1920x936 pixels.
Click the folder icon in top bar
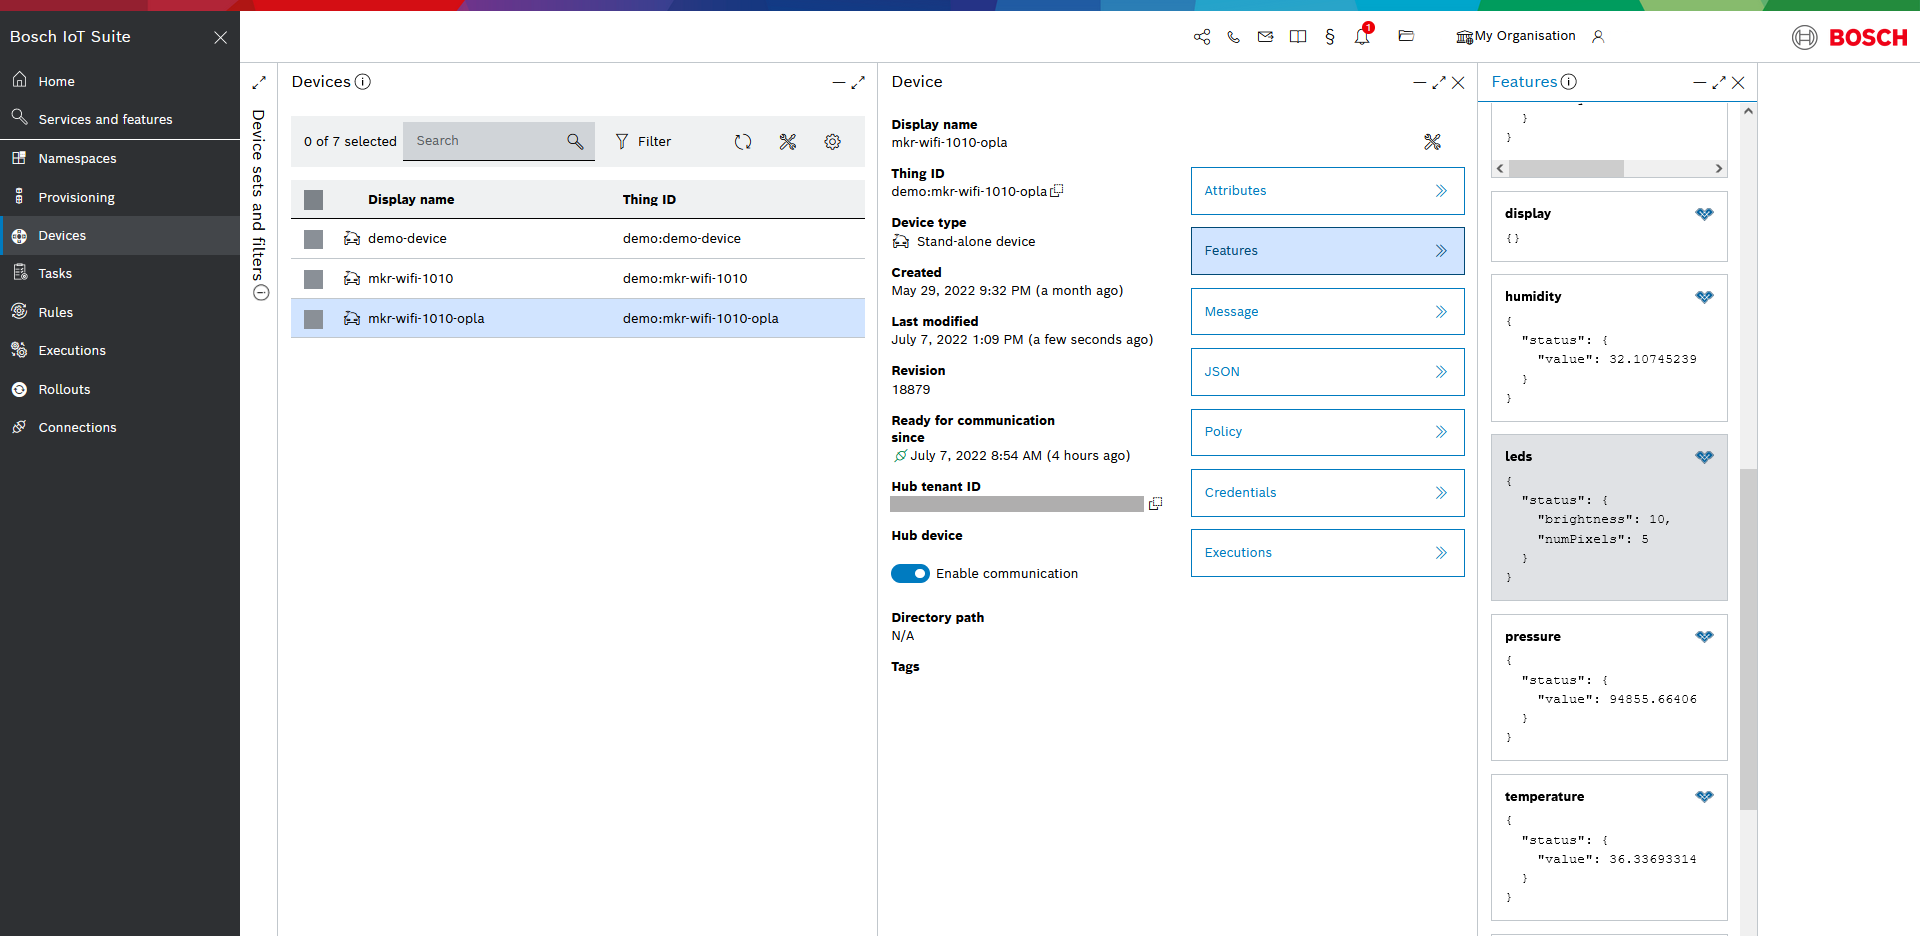click(1406, 36)
